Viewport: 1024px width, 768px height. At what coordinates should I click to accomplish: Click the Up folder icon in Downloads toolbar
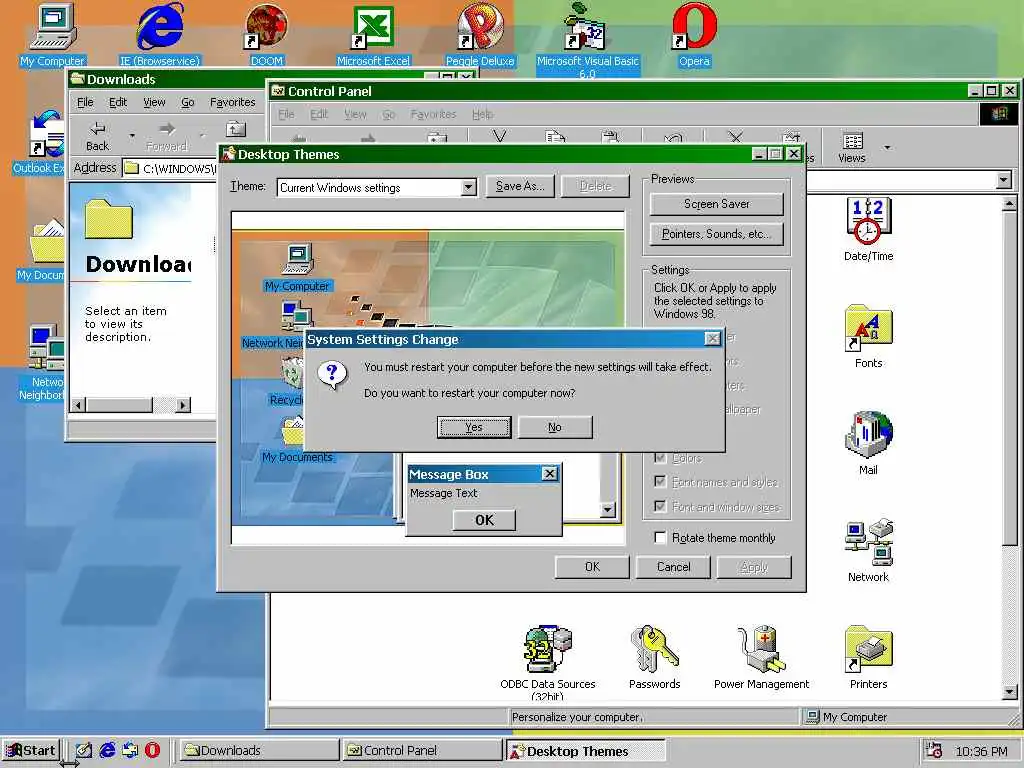tap(236, 129)
